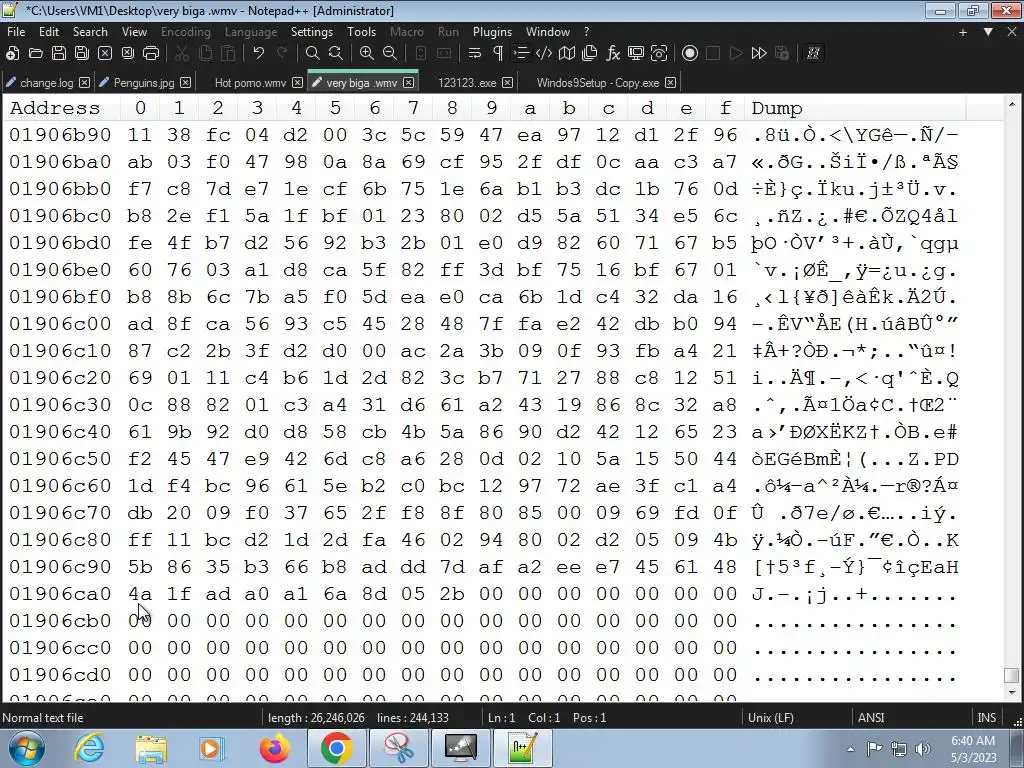Open the Edit menu
The width and height of the screenshot is (1024, 768).
49,31
